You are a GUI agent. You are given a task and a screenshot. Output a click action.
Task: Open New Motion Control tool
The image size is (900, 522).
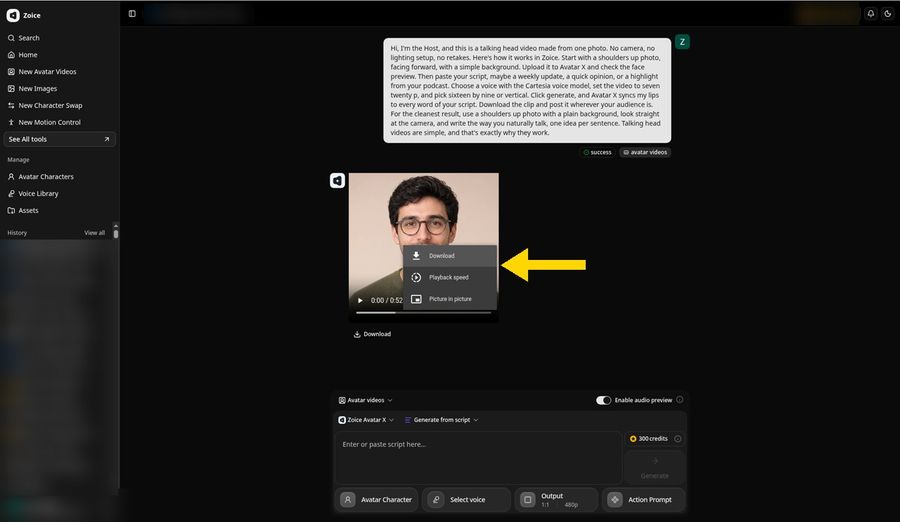(44, 122)
